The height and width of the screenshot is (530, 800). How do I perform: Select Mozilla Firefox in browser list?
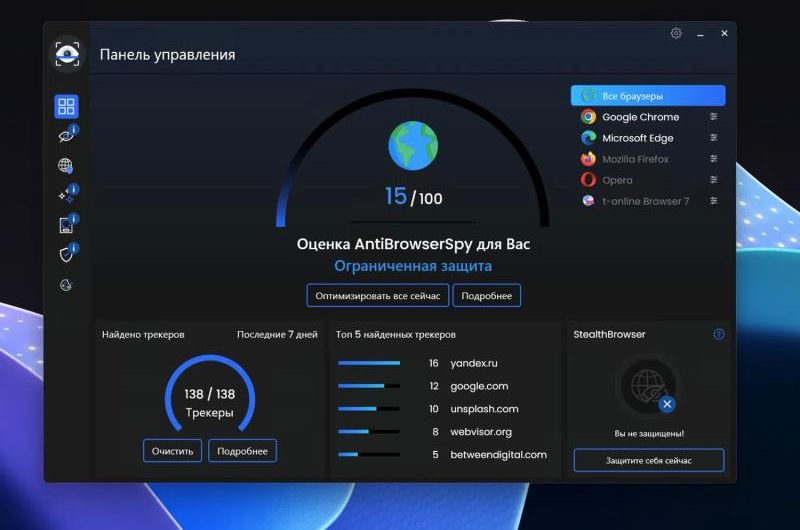(x=648, y=159)
